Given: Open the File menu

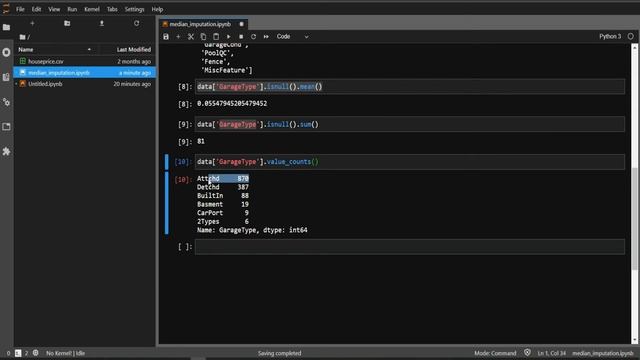Looking at the screenshot, I should (x=20, y=9).
